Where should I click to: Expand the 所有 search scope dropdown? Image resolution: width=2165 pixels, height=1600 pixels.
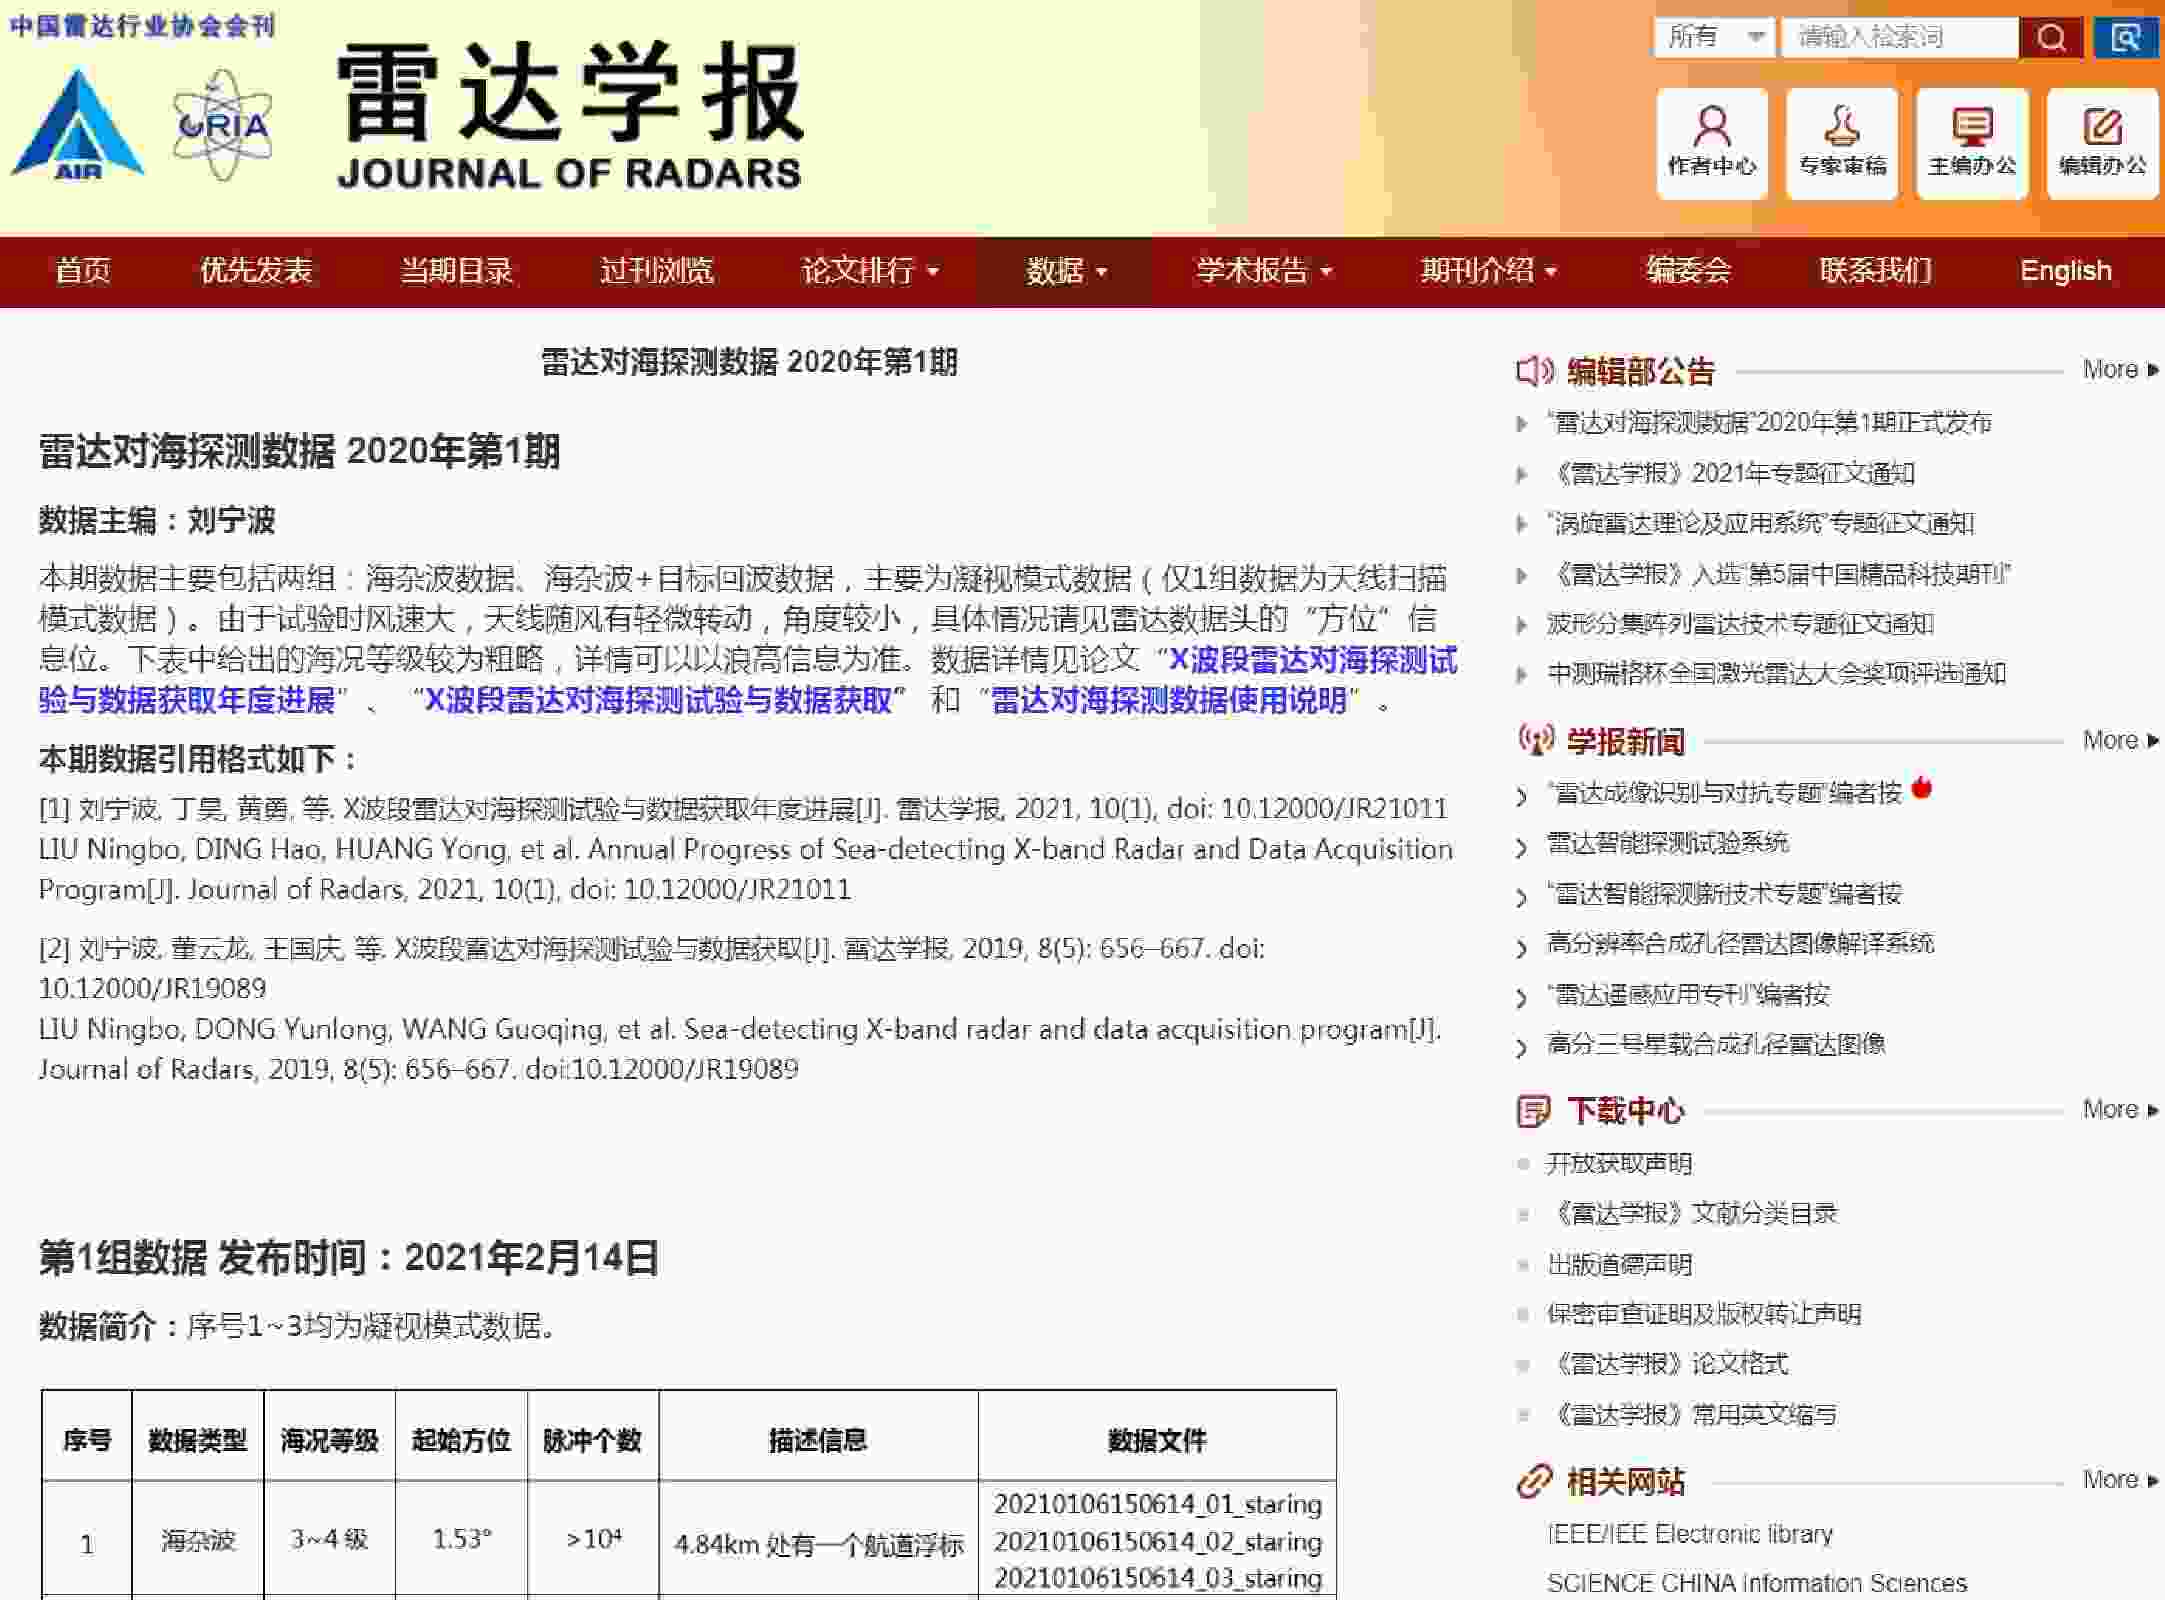click(1714, 38)
